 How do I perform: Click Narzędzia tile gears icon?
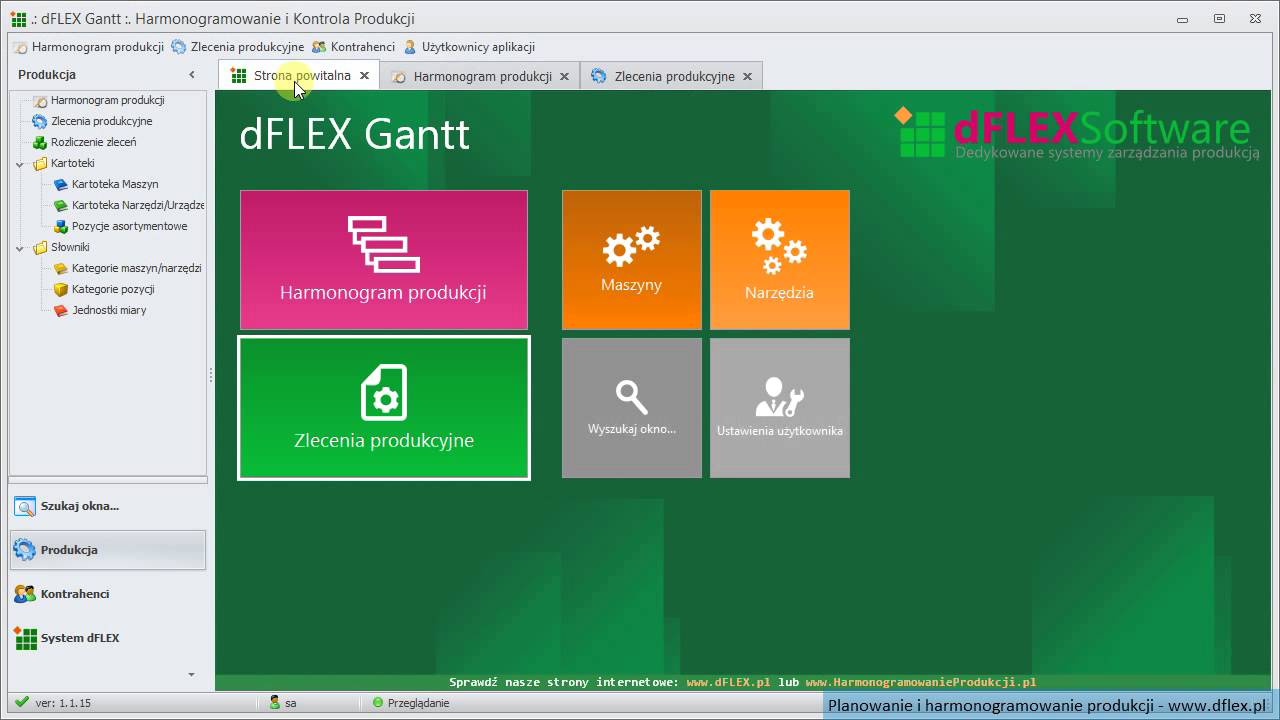(779, 247)
